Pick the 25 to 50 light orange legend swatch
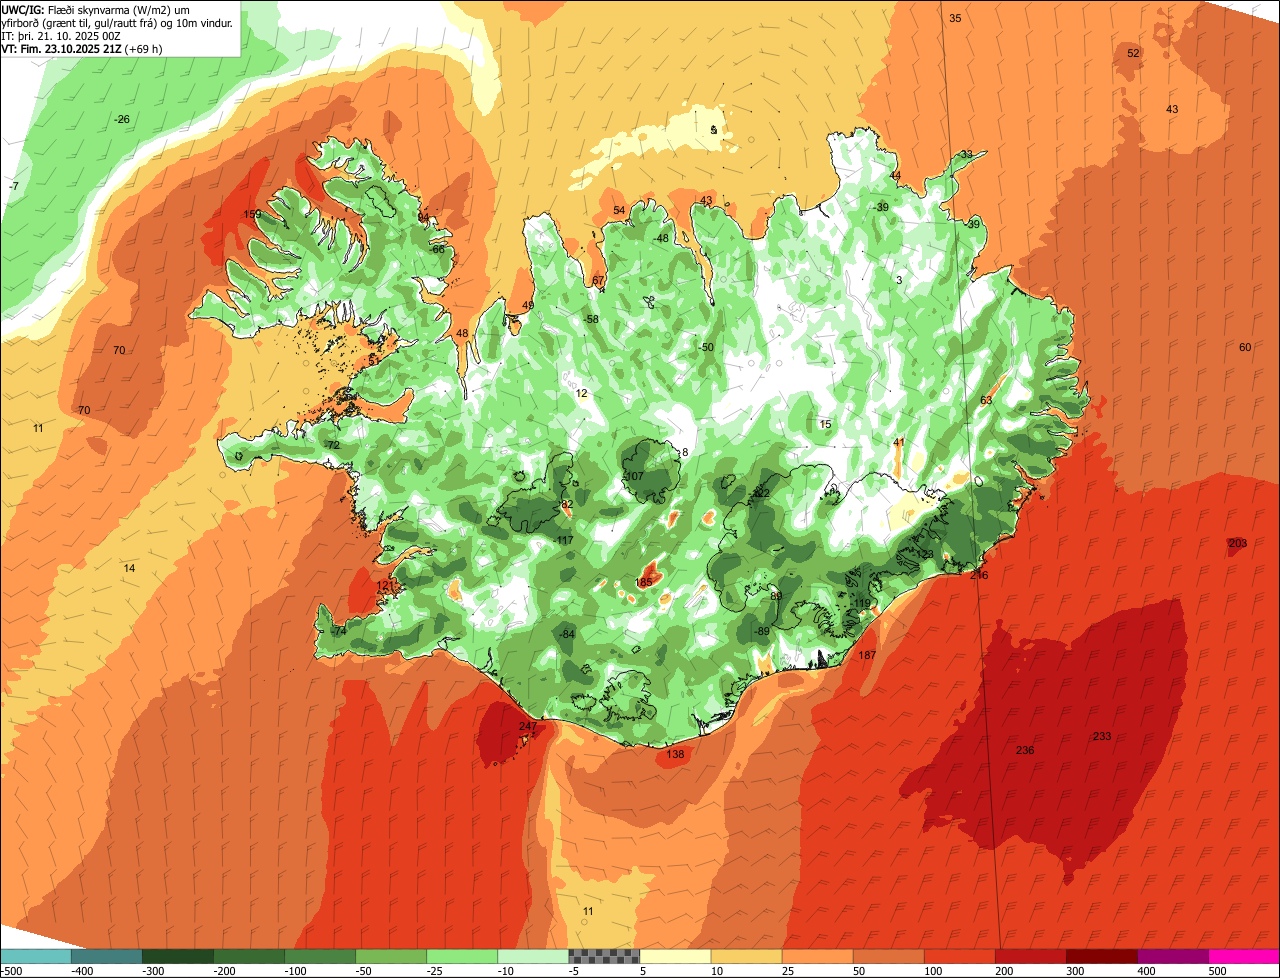The image size is (1280, 978). [816, 956]
